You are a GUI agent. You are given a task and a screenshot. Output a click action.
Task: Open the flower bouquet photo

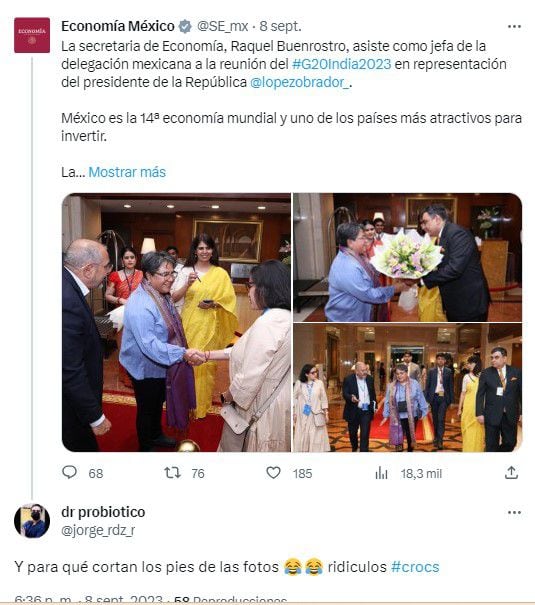[407, 257]
